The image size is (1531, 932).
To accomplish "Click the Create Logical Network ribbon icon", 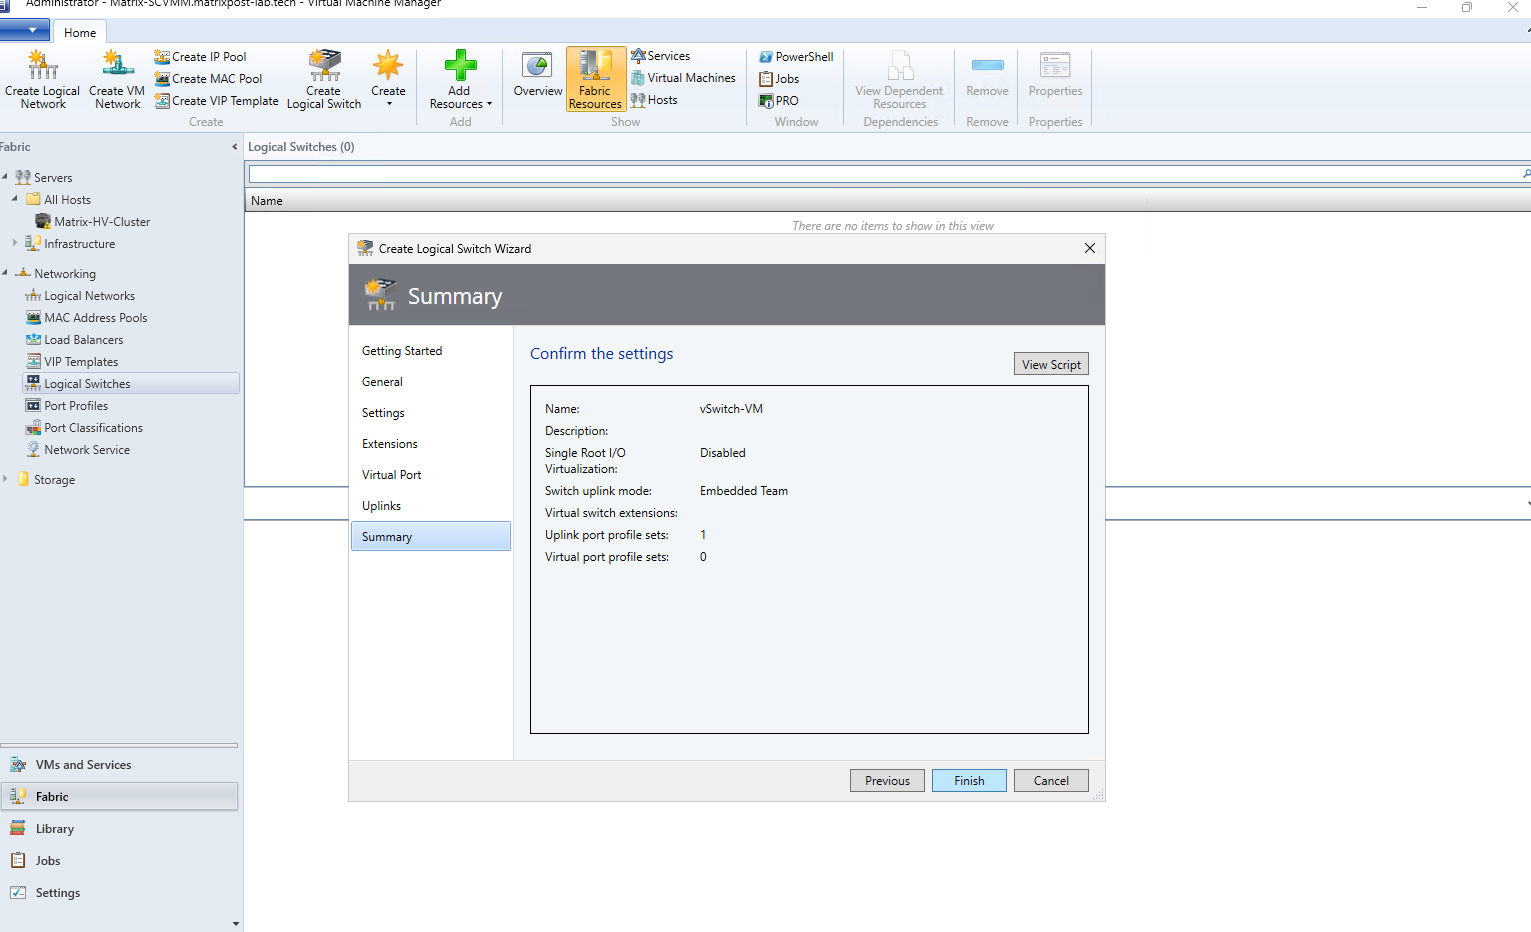I will (42, 79).
